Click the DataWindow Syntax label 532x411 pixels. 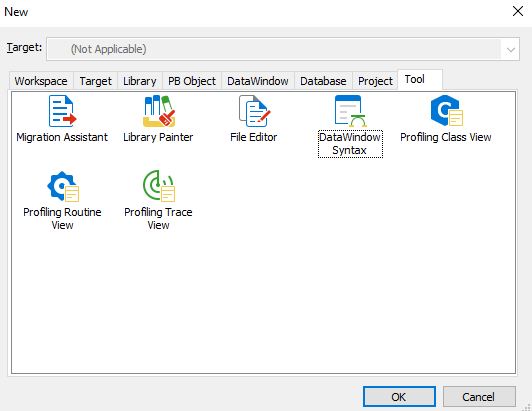coord(350,144)
